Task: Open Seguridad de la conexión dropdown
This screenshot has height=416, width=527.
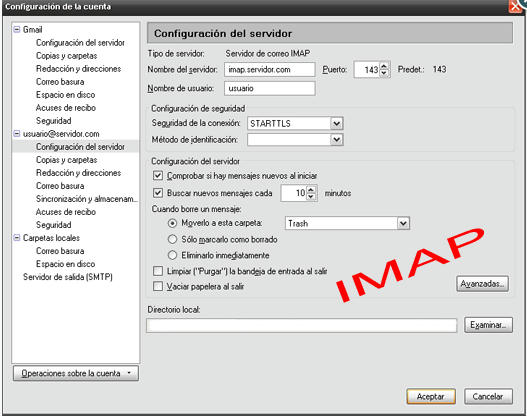Action: pyautogui.click(x=336, y=123)
